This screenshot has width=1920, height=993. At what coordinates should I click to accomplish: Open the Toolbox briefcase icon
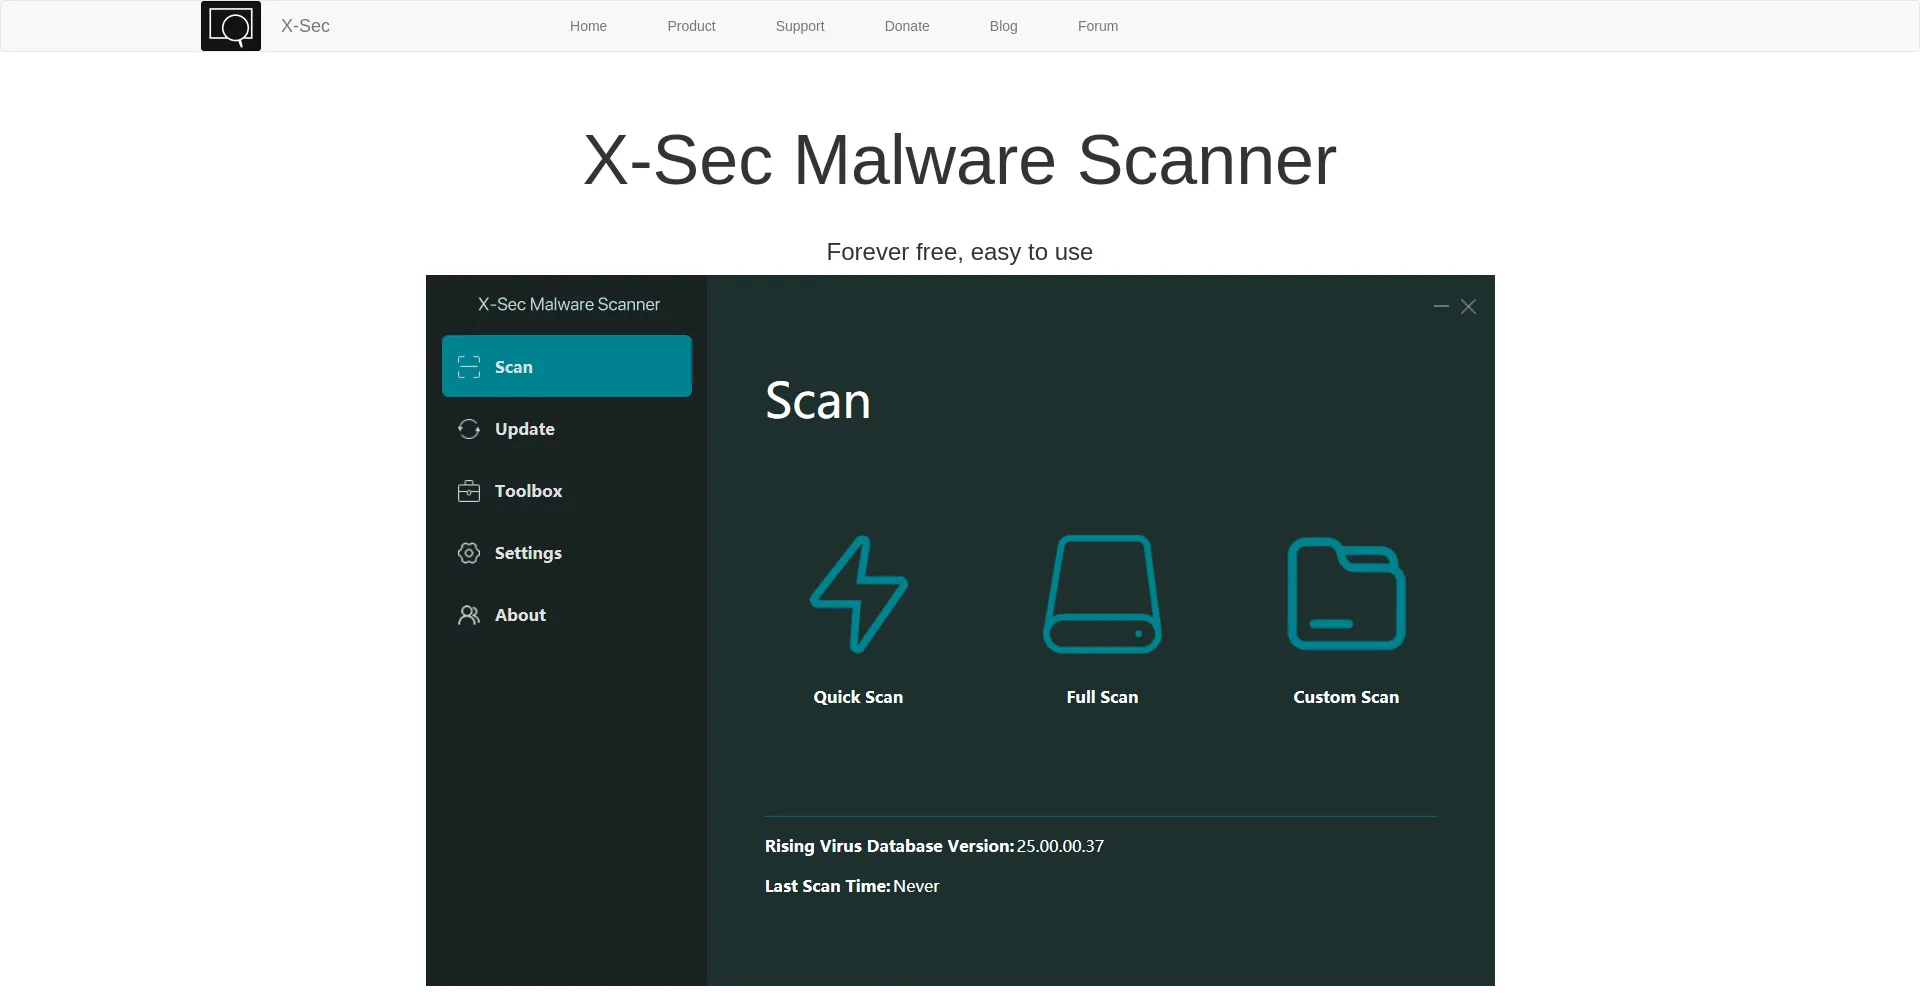[468, 491]
